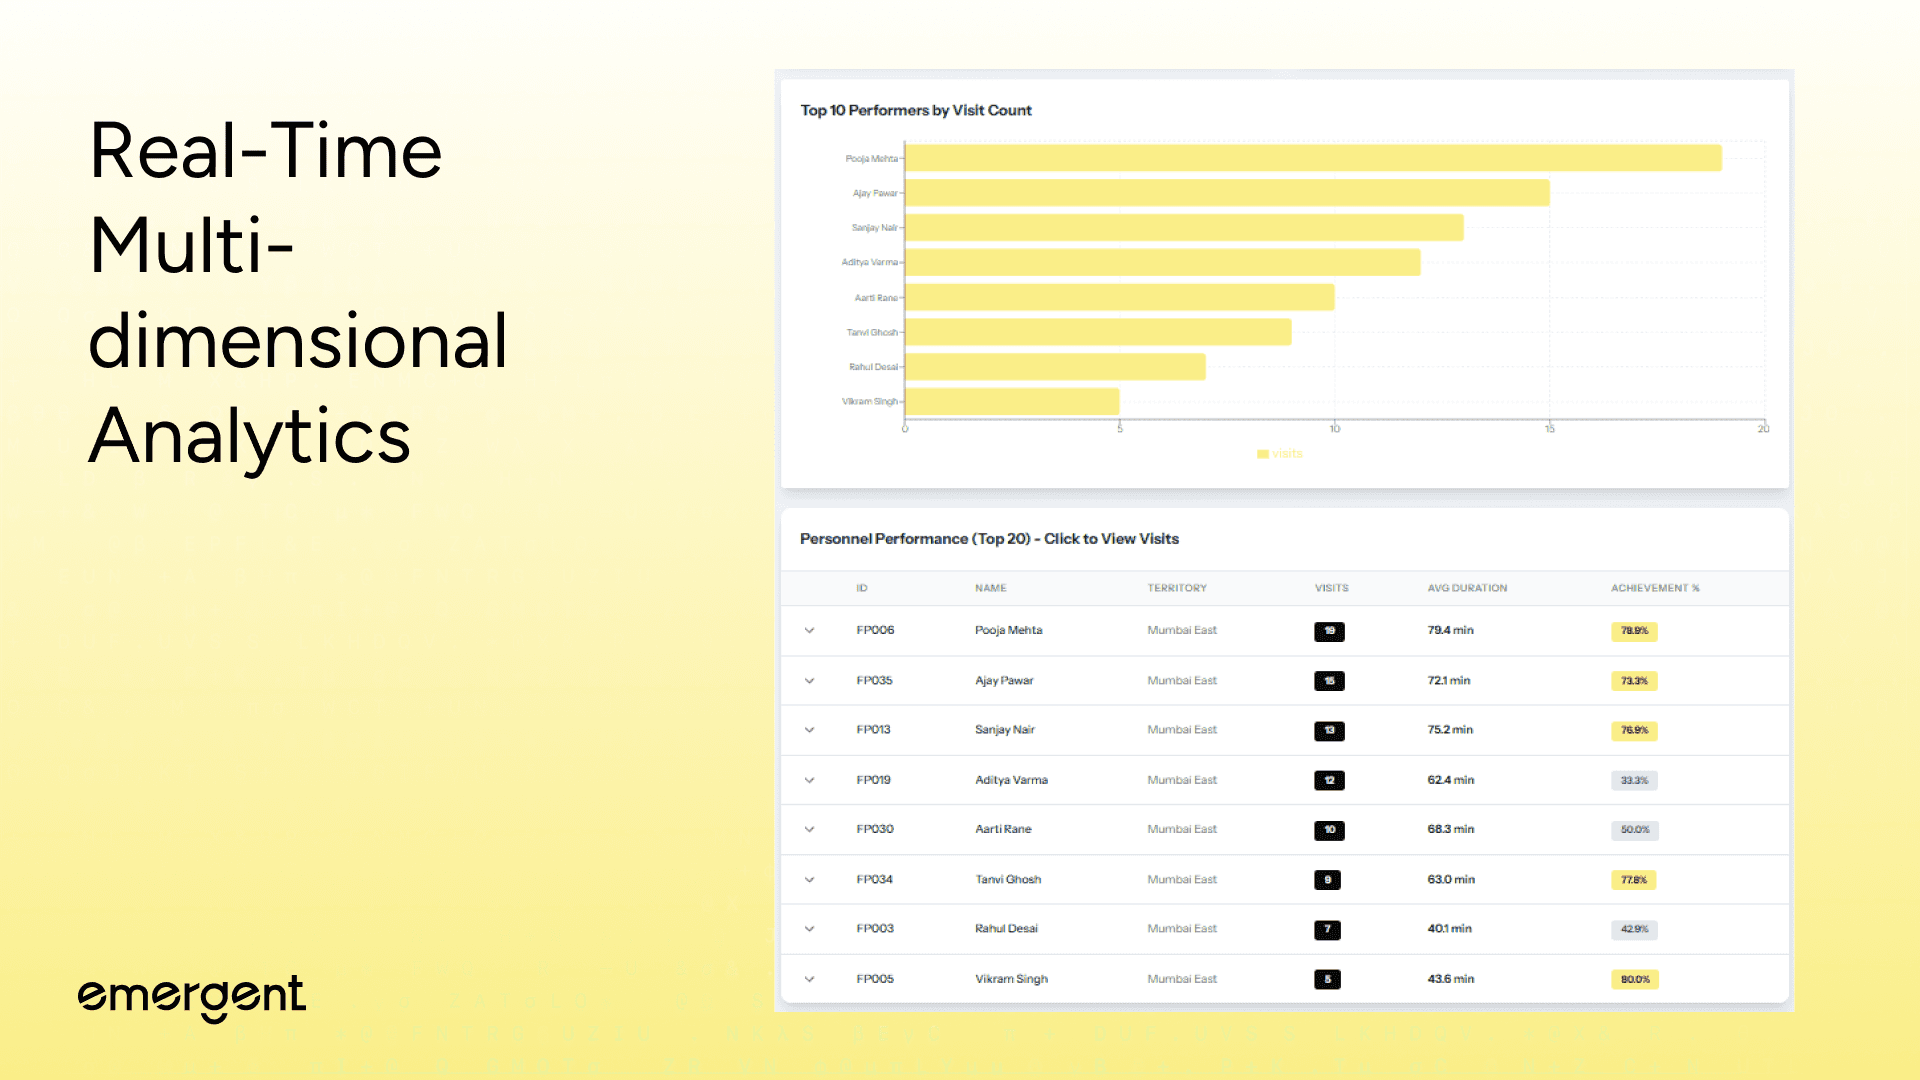The height and width of the screenshot is (1080, 1920).
Task: Expand the Sanjay Nair row chevron
Action: [809, 730]
